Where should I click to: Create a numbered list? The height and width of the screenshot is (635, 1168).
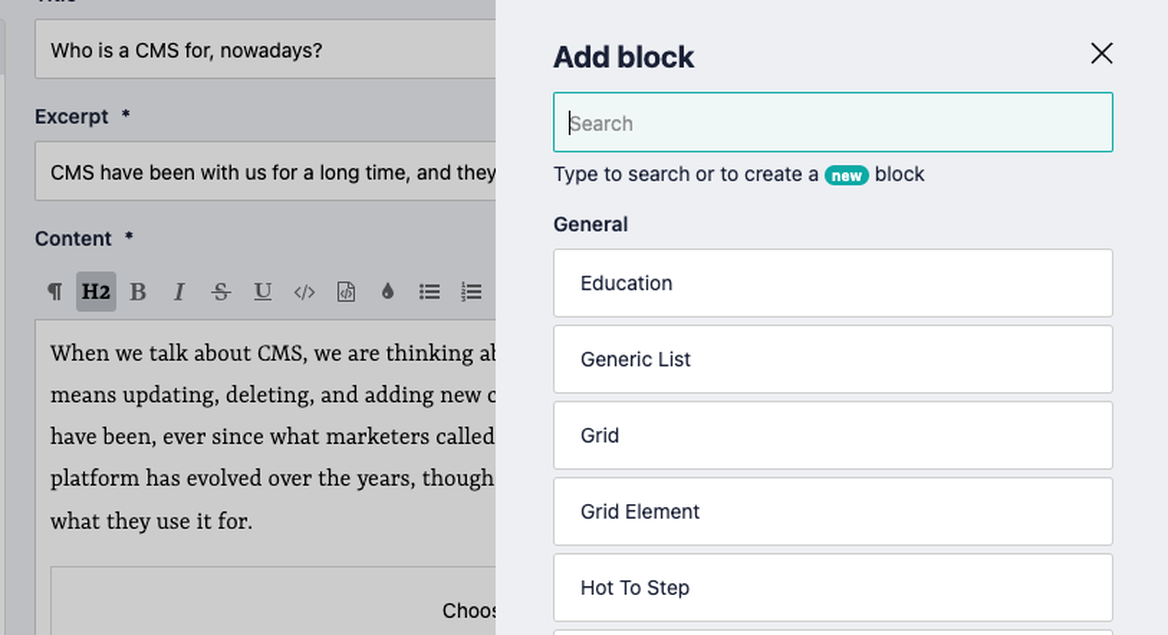(471, 291)
